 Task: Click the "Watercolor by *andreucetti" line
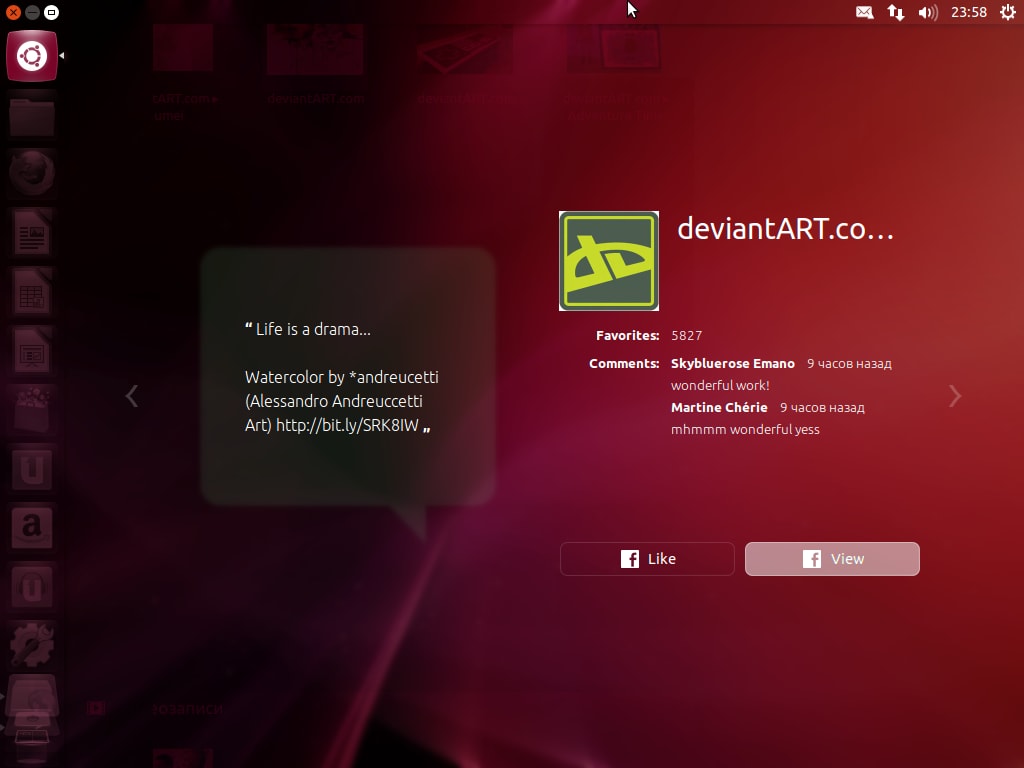click(342, 377)
